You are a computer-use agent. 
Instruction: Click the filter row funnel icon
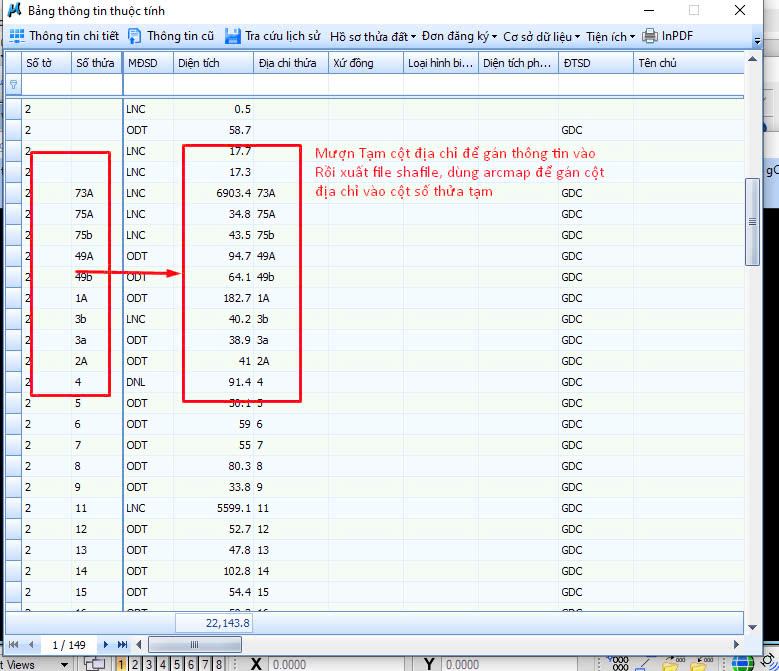(x=13, y=85)
